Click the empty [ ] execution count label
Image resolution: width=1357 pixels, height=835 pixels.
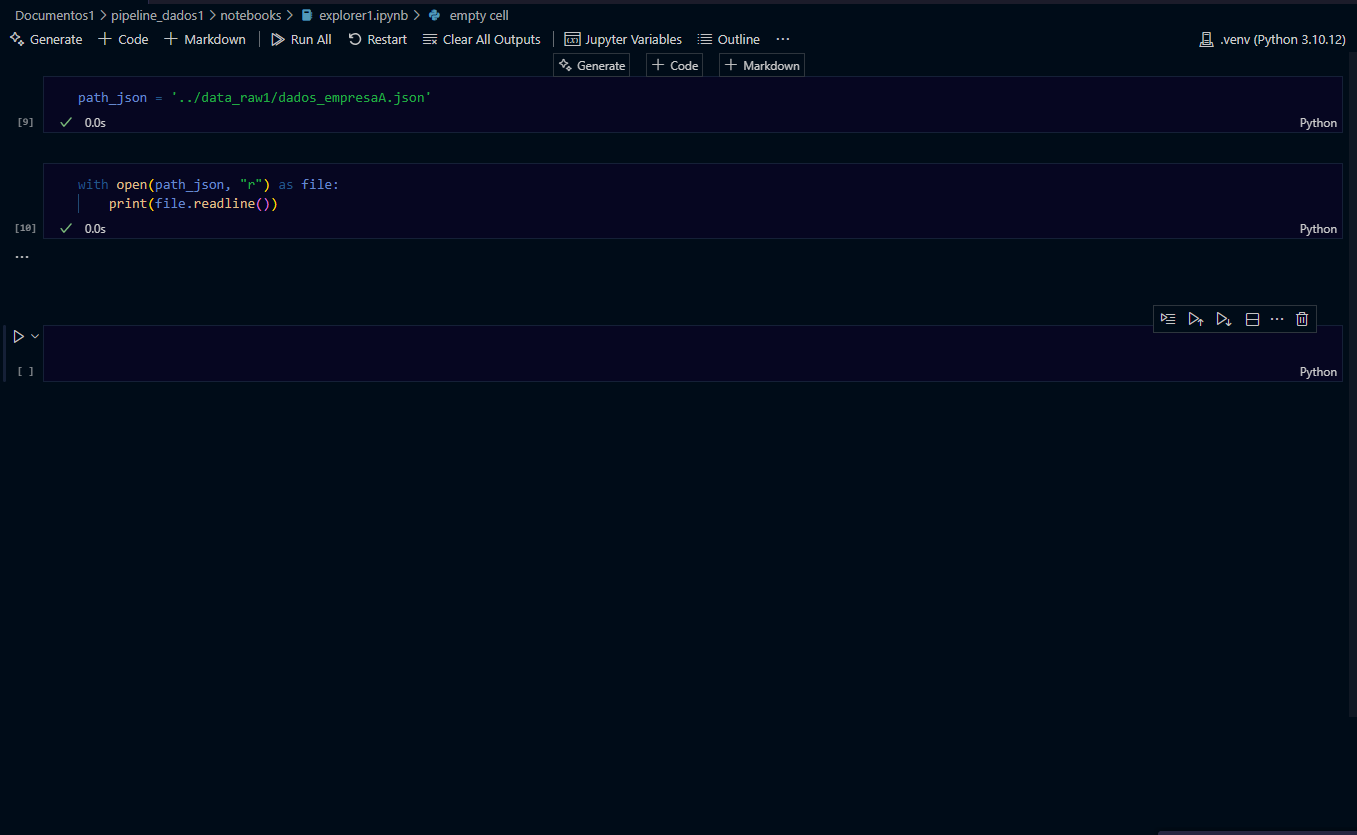[x=26, y=371]
